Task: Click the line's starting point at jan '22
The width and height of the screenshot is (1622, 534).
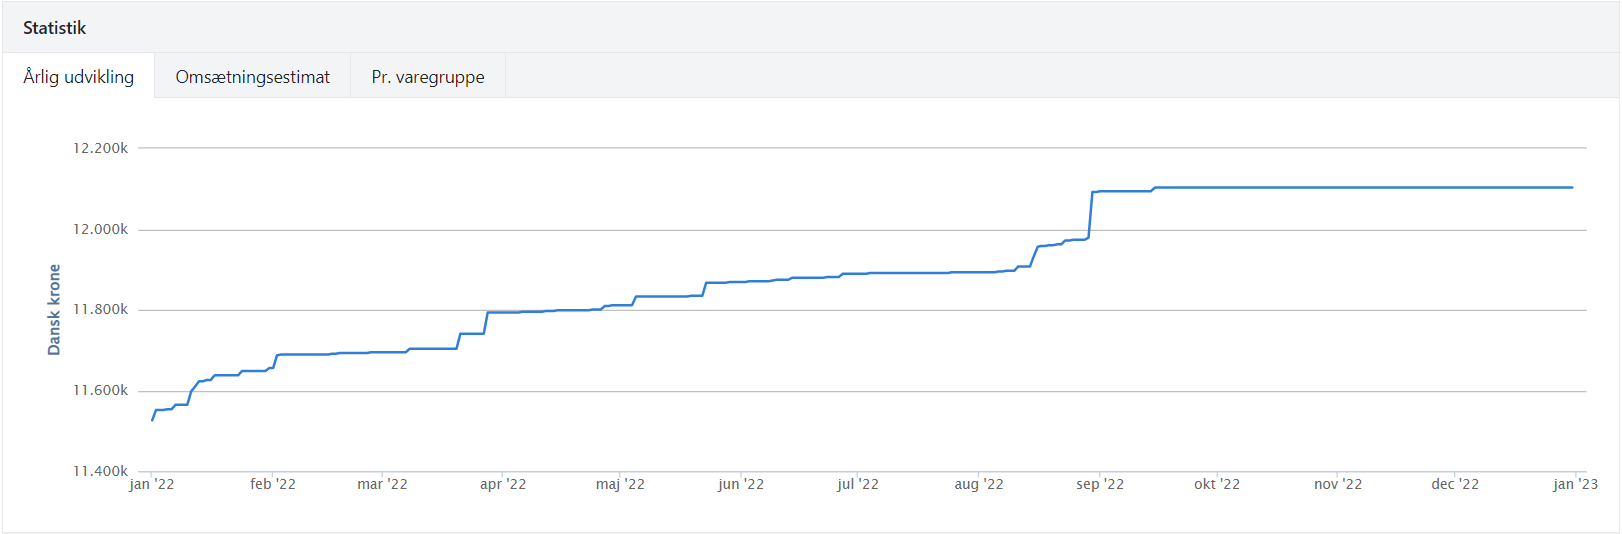Action: pos(153,420)
